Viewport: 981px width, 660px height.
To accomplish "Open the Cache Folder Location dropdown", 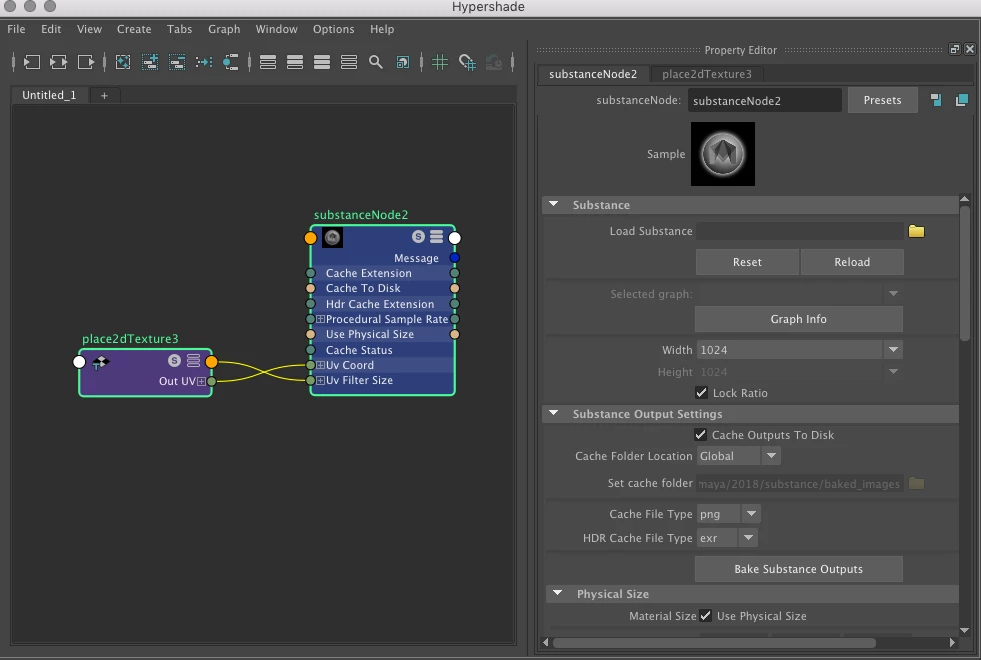I will 771,456.
